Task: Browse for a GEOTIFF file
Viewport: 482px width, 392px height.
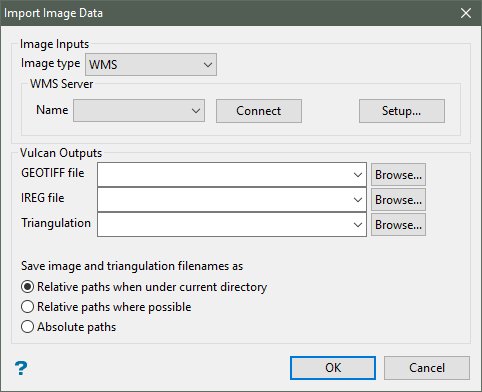Action: pos(398,175)
